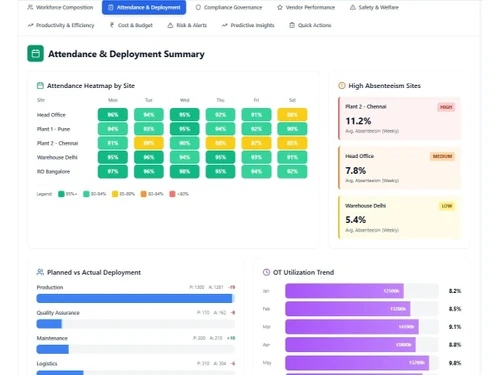Image resolution: width=500 pixels, height=375 pixels.
Task: Click Plant 1 - Pune Wednesday 95% cell
Action: (185, 129)
